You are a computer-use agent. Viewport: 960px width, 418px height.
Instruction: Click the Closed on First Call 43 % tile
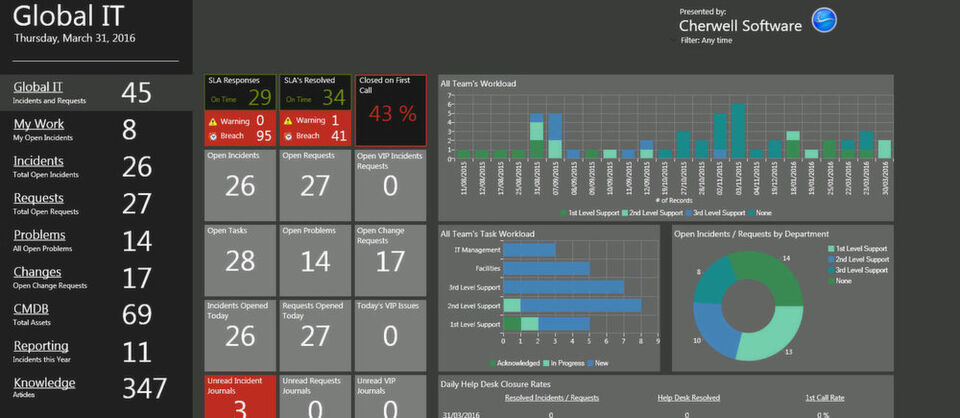tap(391, 111)
